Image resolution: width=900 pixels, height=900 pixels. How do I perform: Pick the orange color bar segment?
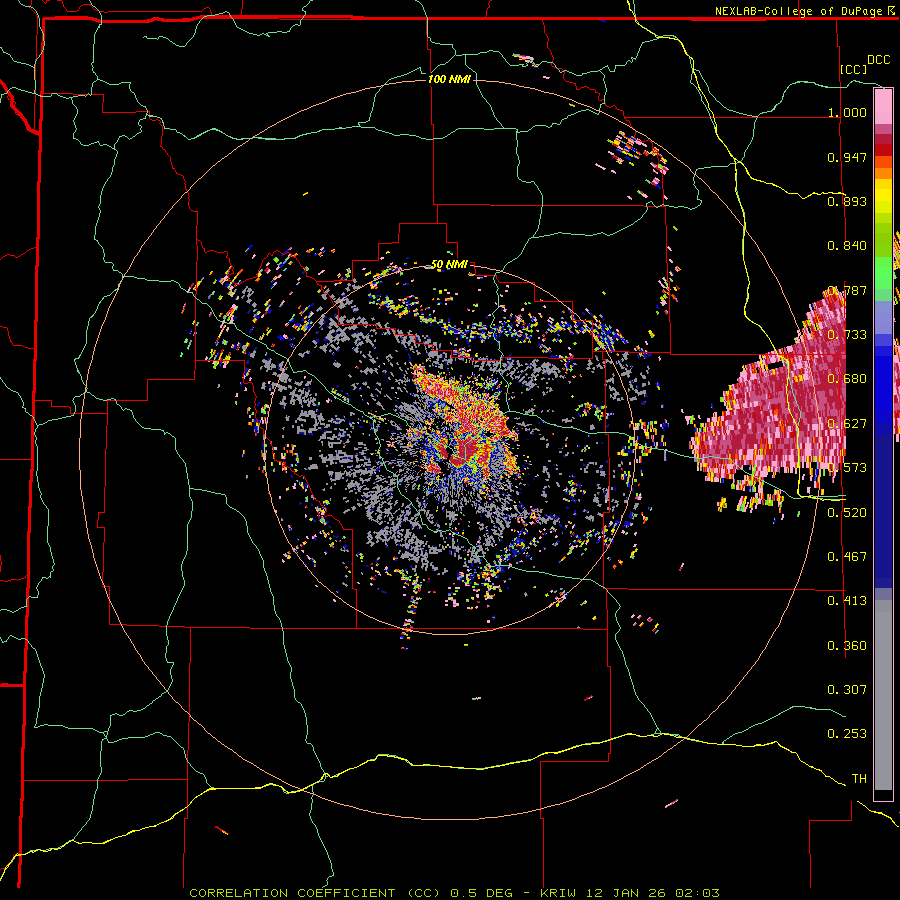[883, 173]
